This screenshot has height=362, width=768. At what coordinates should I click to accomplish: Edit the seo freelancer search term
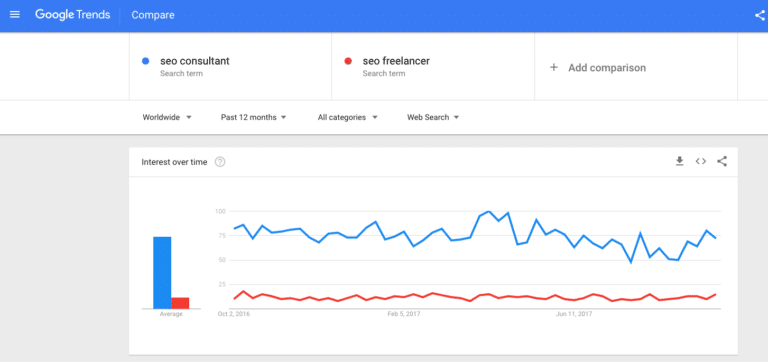tap(396, 61)
